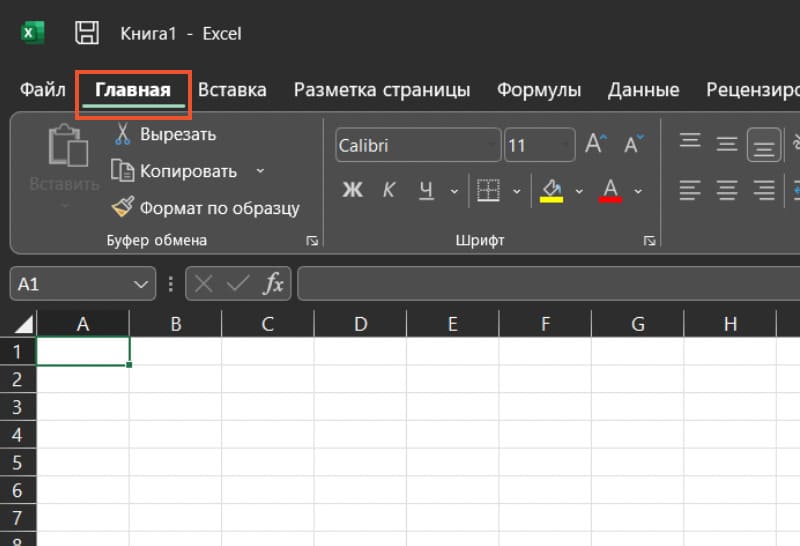Toggle bold formatting (Ж)
The width and height of the screenshot is (800, 546).
[x=352, y=190]
